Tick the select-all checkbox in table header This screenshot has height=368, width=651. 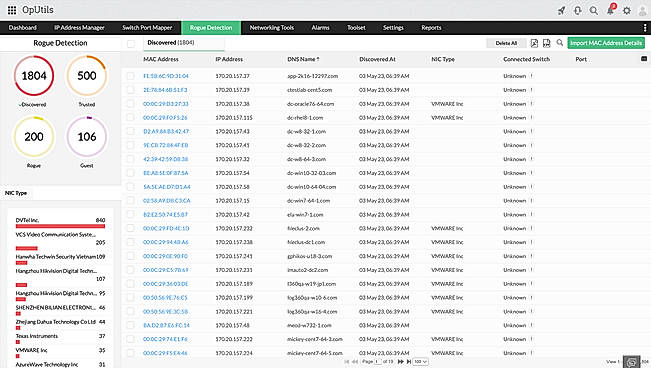coord(131,44)
